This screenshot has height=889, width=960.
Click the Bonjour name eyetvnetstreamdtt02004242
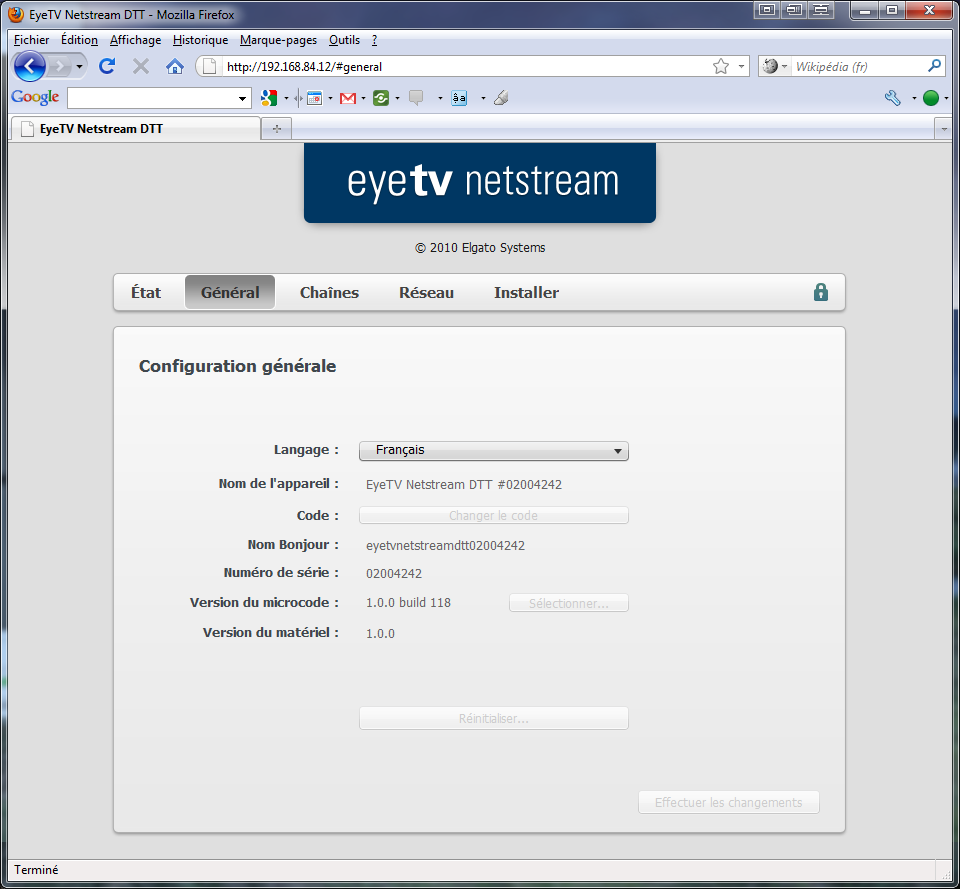(x=445, y=546)
